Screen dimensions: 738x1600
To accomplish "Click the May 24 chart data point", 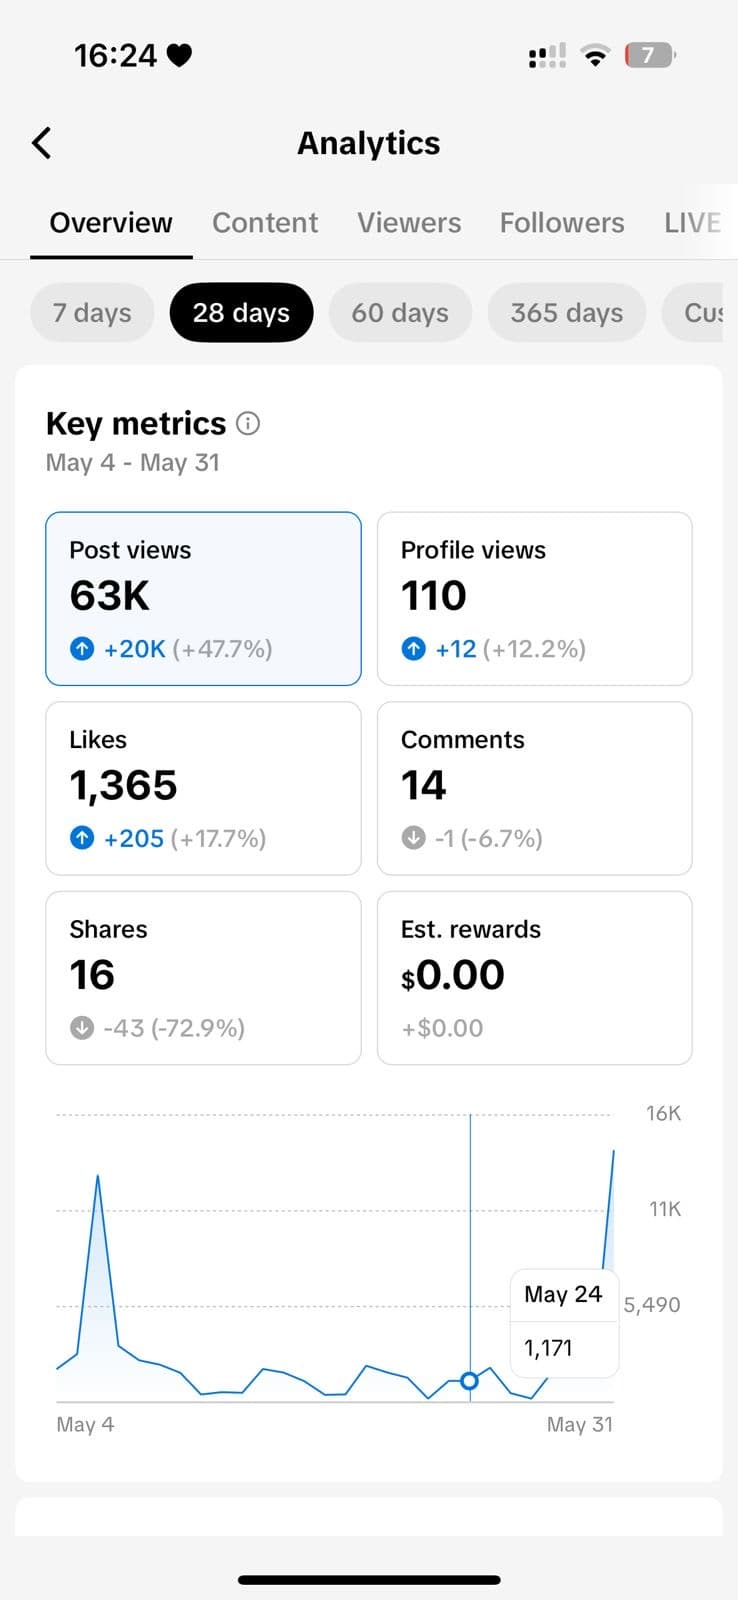I will tap(469, 1381).
